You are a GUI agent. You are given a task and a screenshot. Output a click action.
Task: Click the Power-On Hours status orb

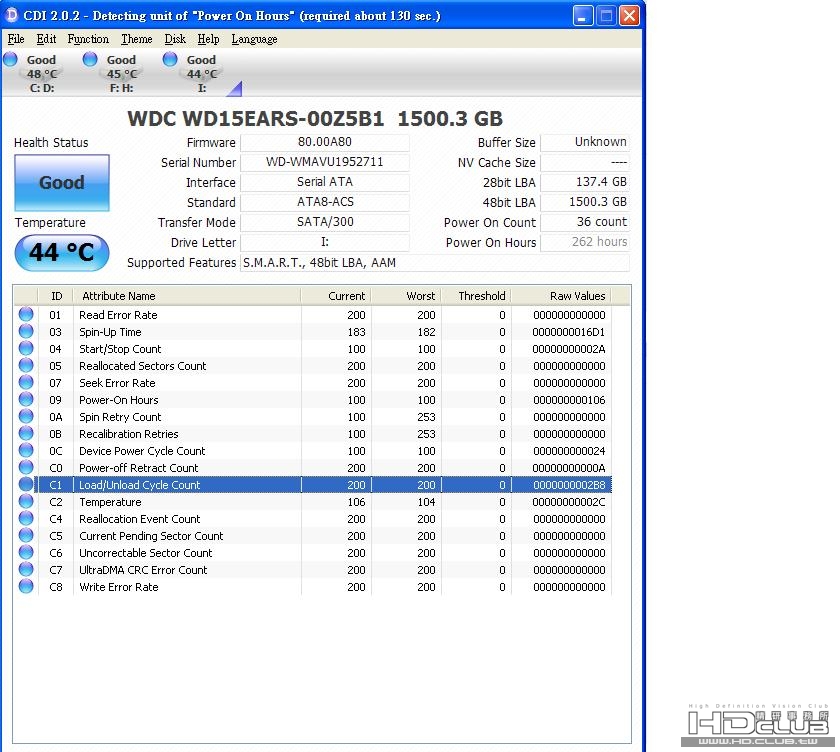pyautogui.click(x=26, y=400)
